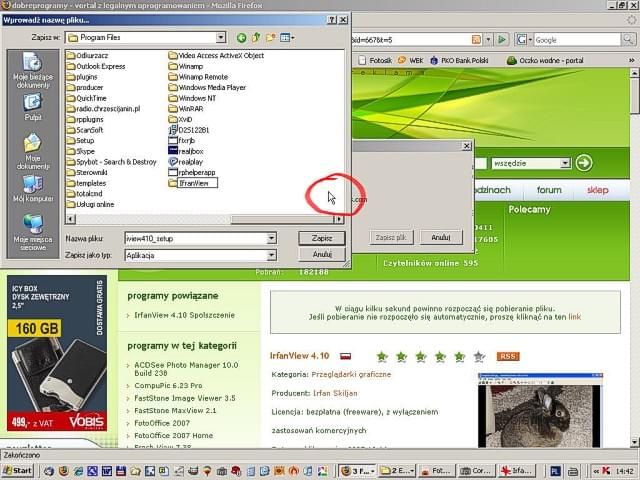Image resolution: width=640 pixels, height=480 pixels.
Task: Select the Windows Media Player folder
Action: (x=207, y=87)
